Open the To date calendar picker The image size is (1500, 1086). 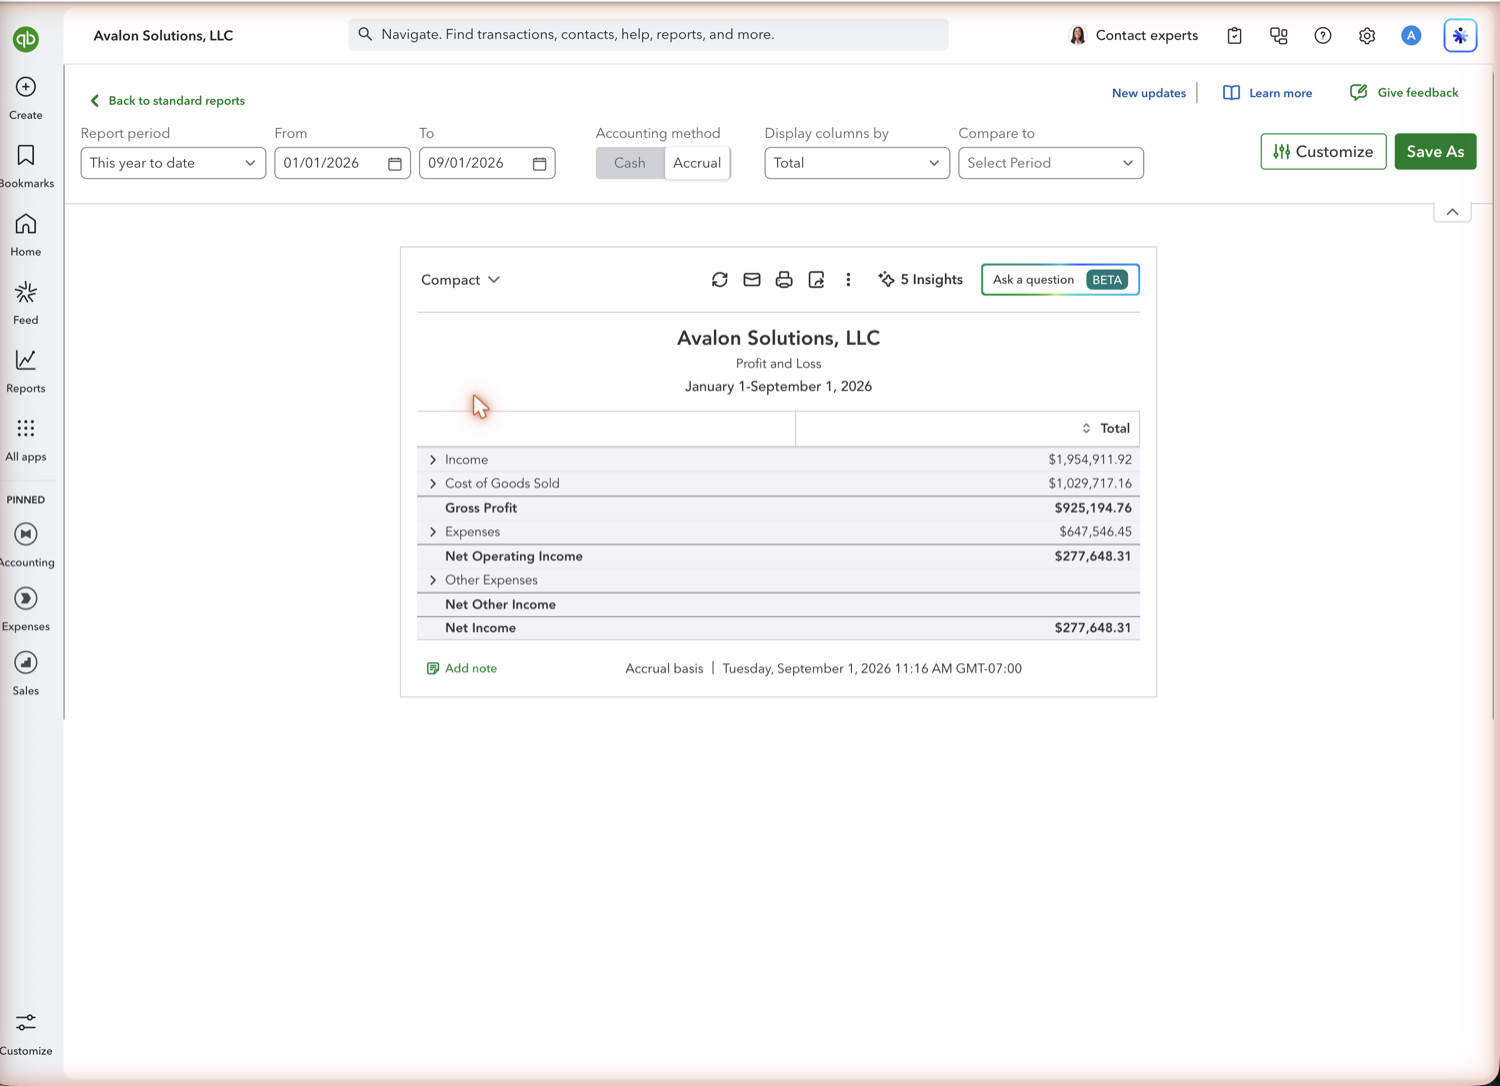[x=539, y=163]
